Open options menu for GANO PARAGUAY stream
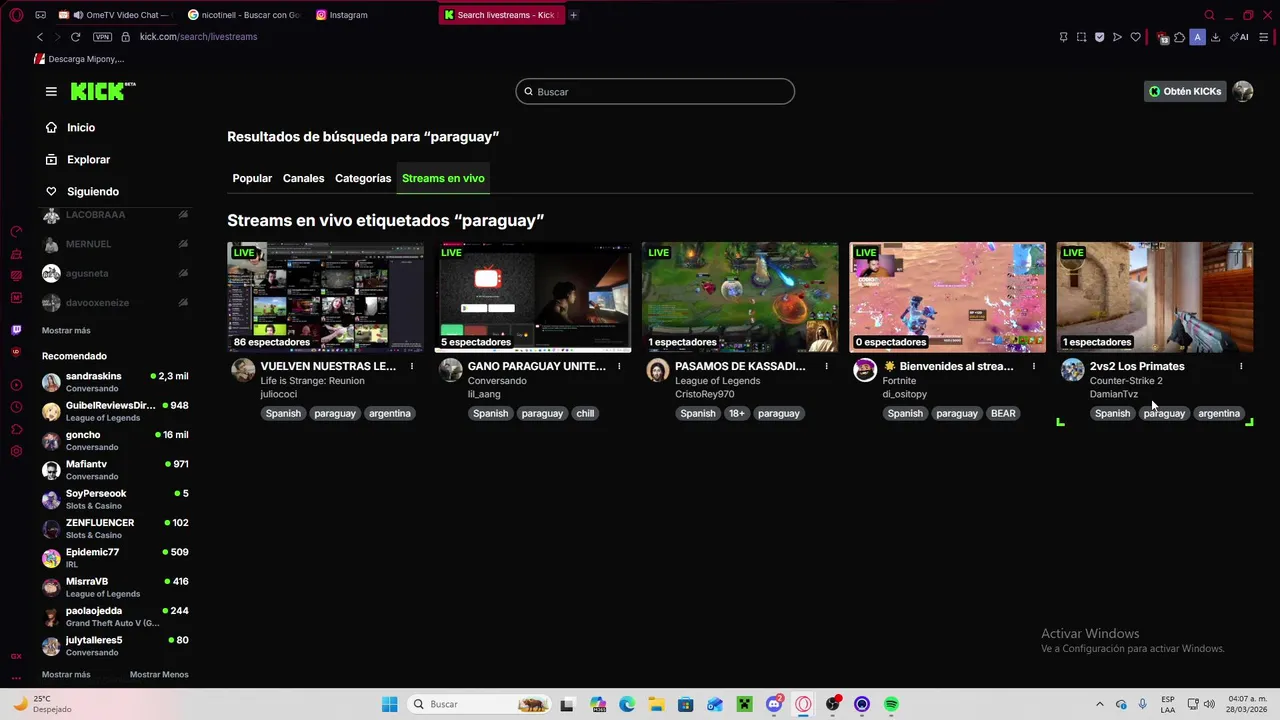 pyautogui.click(x=619, y=366)
